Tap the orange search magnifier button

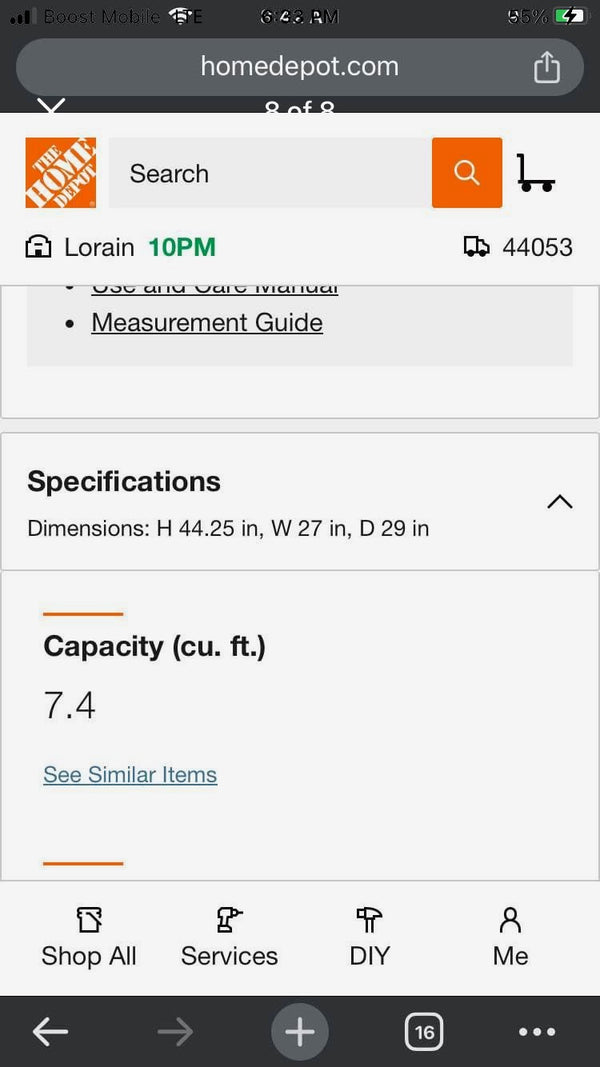point(467,173)
